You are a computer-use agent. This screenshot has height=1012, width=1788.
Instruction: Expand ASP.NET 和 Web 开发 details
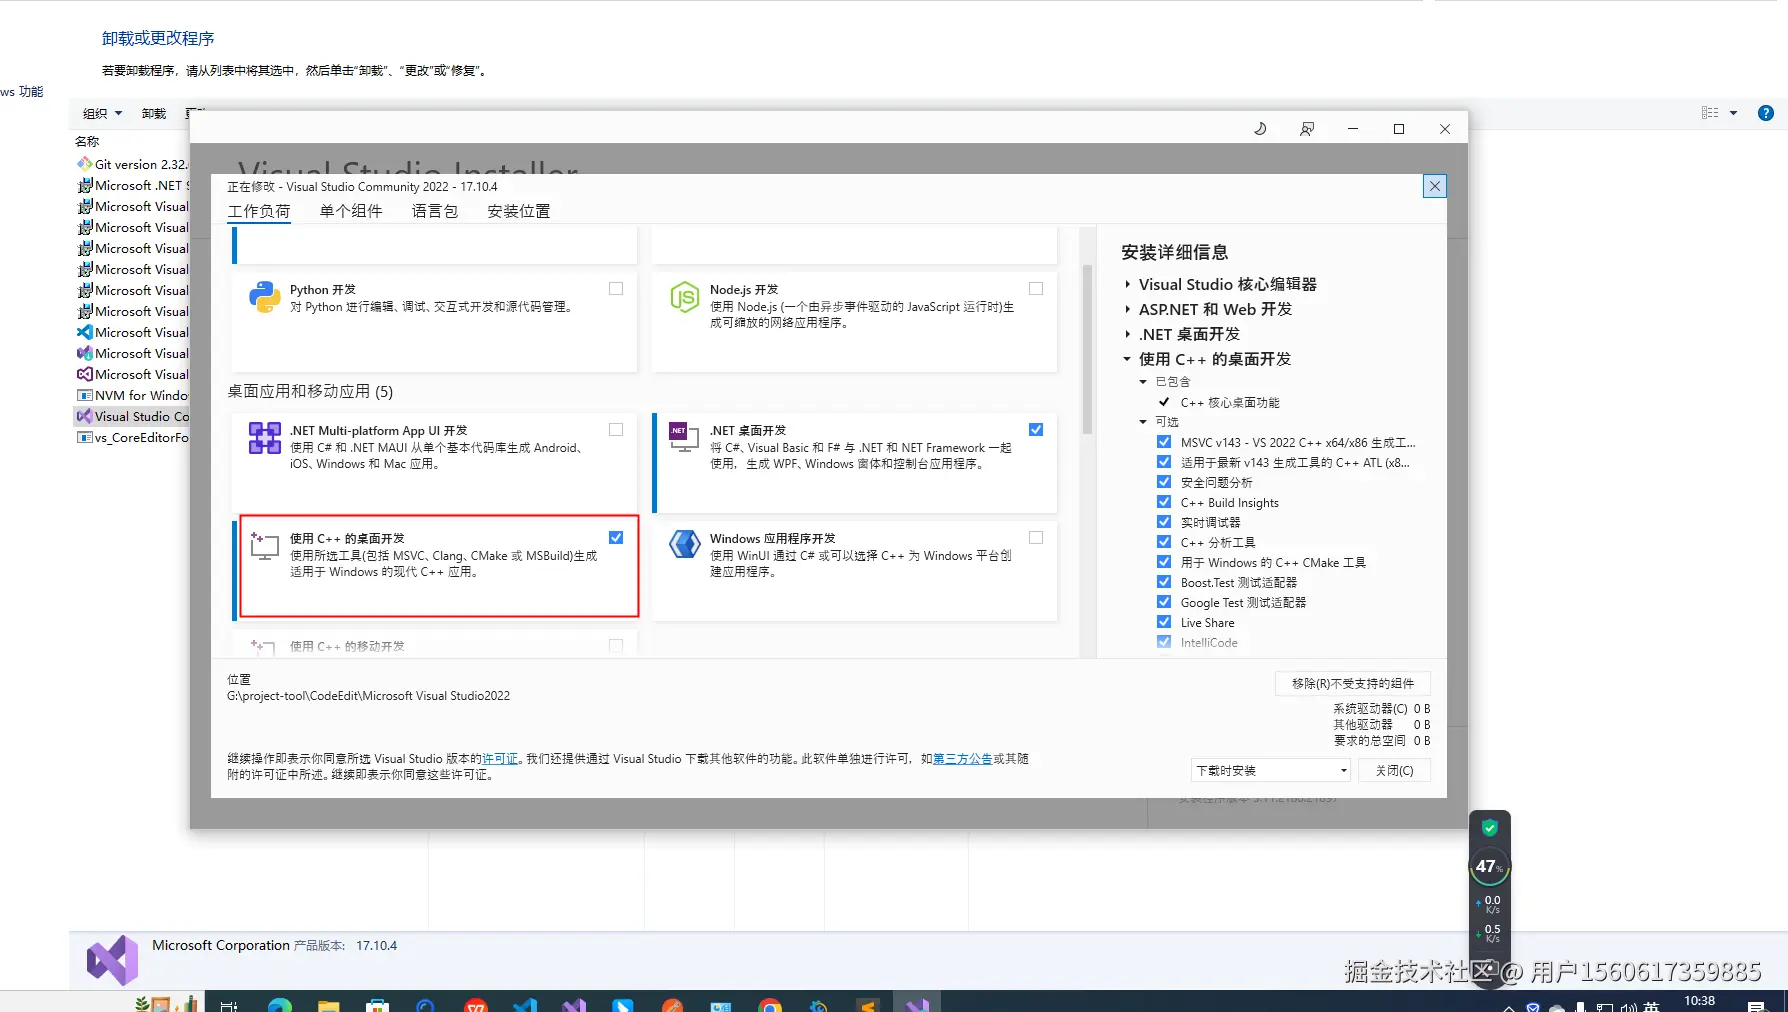click(1127, 310)
